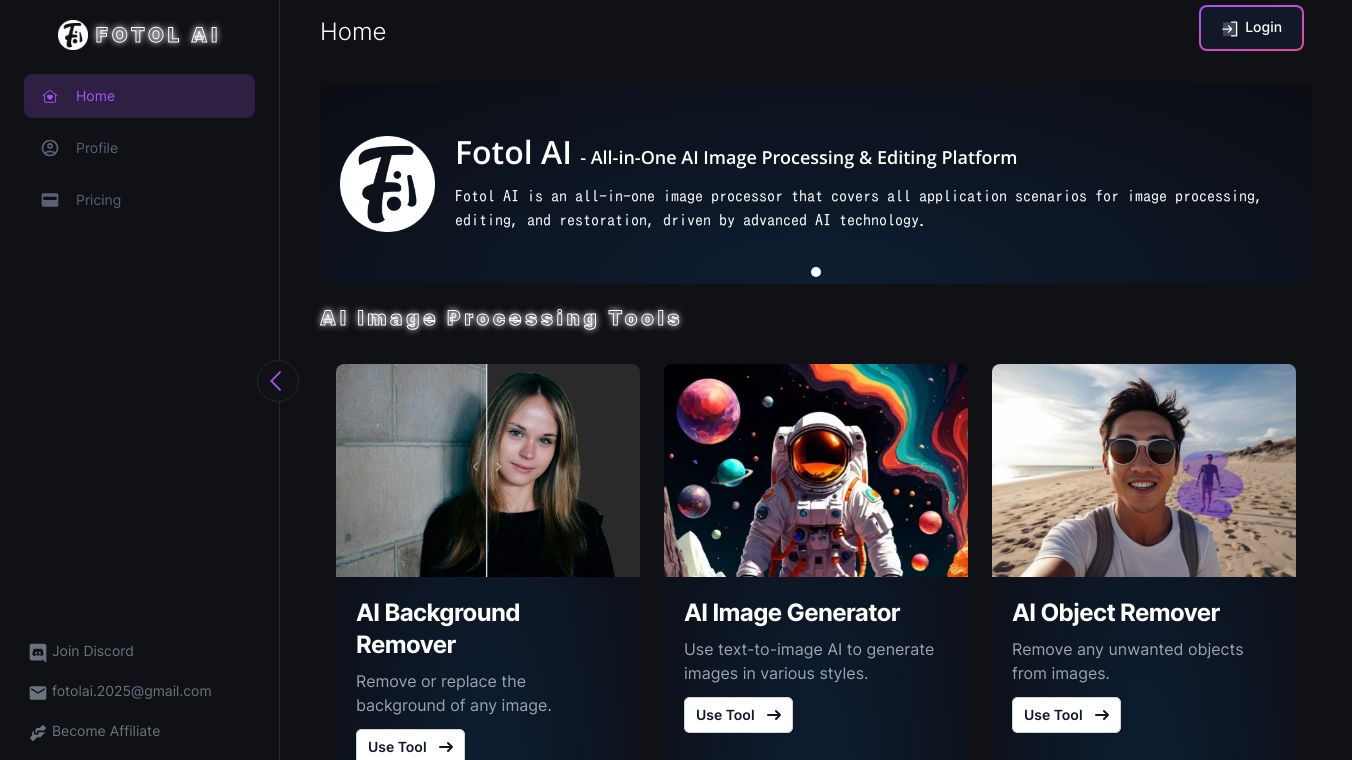Click the before/after slider handle on portrait

[487, 467]
